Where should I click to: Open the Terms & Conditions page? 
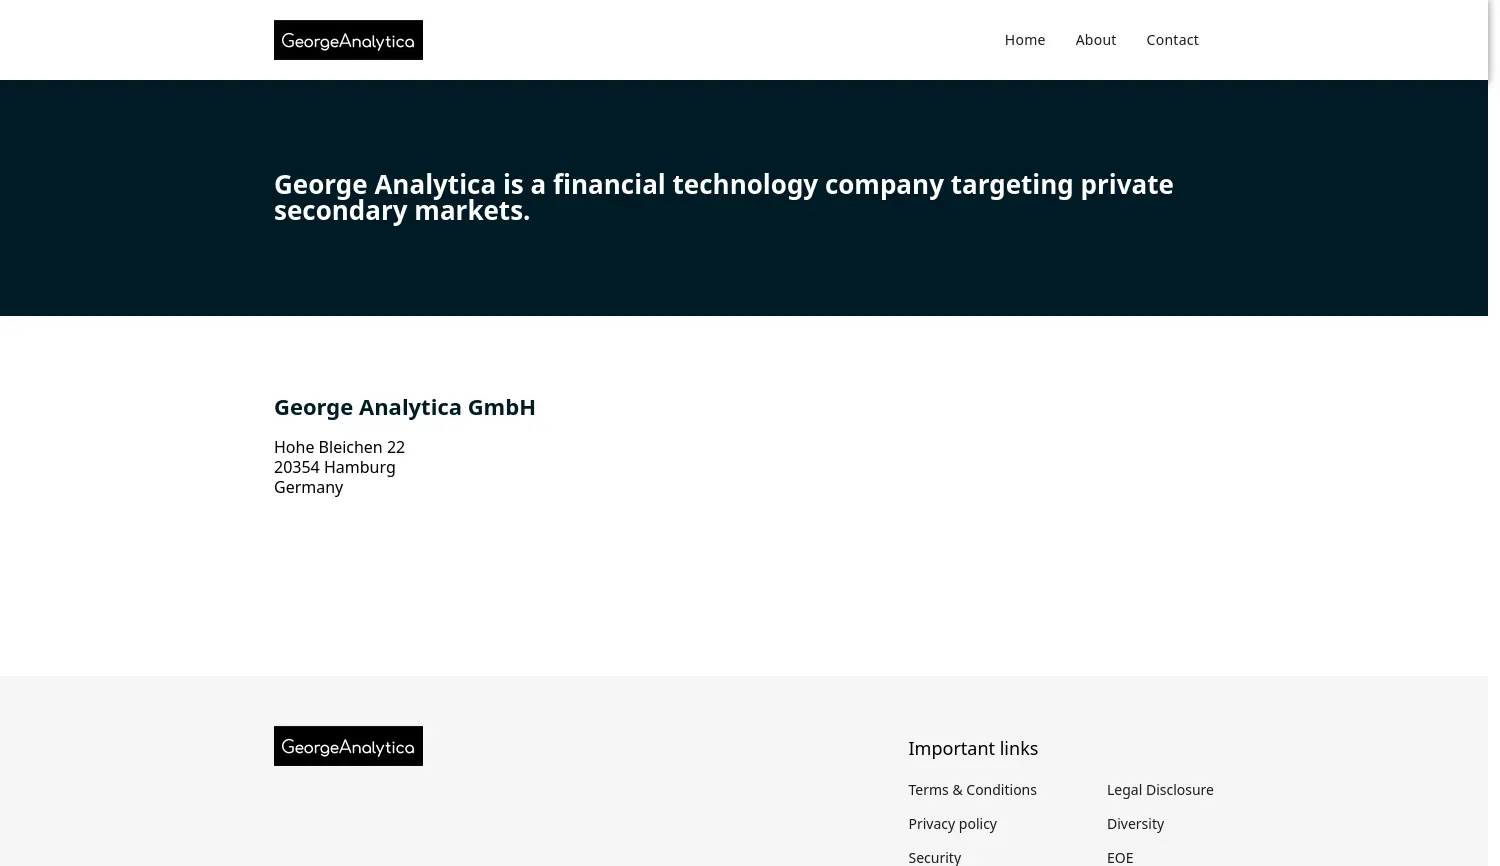click(x=972, y=789)
